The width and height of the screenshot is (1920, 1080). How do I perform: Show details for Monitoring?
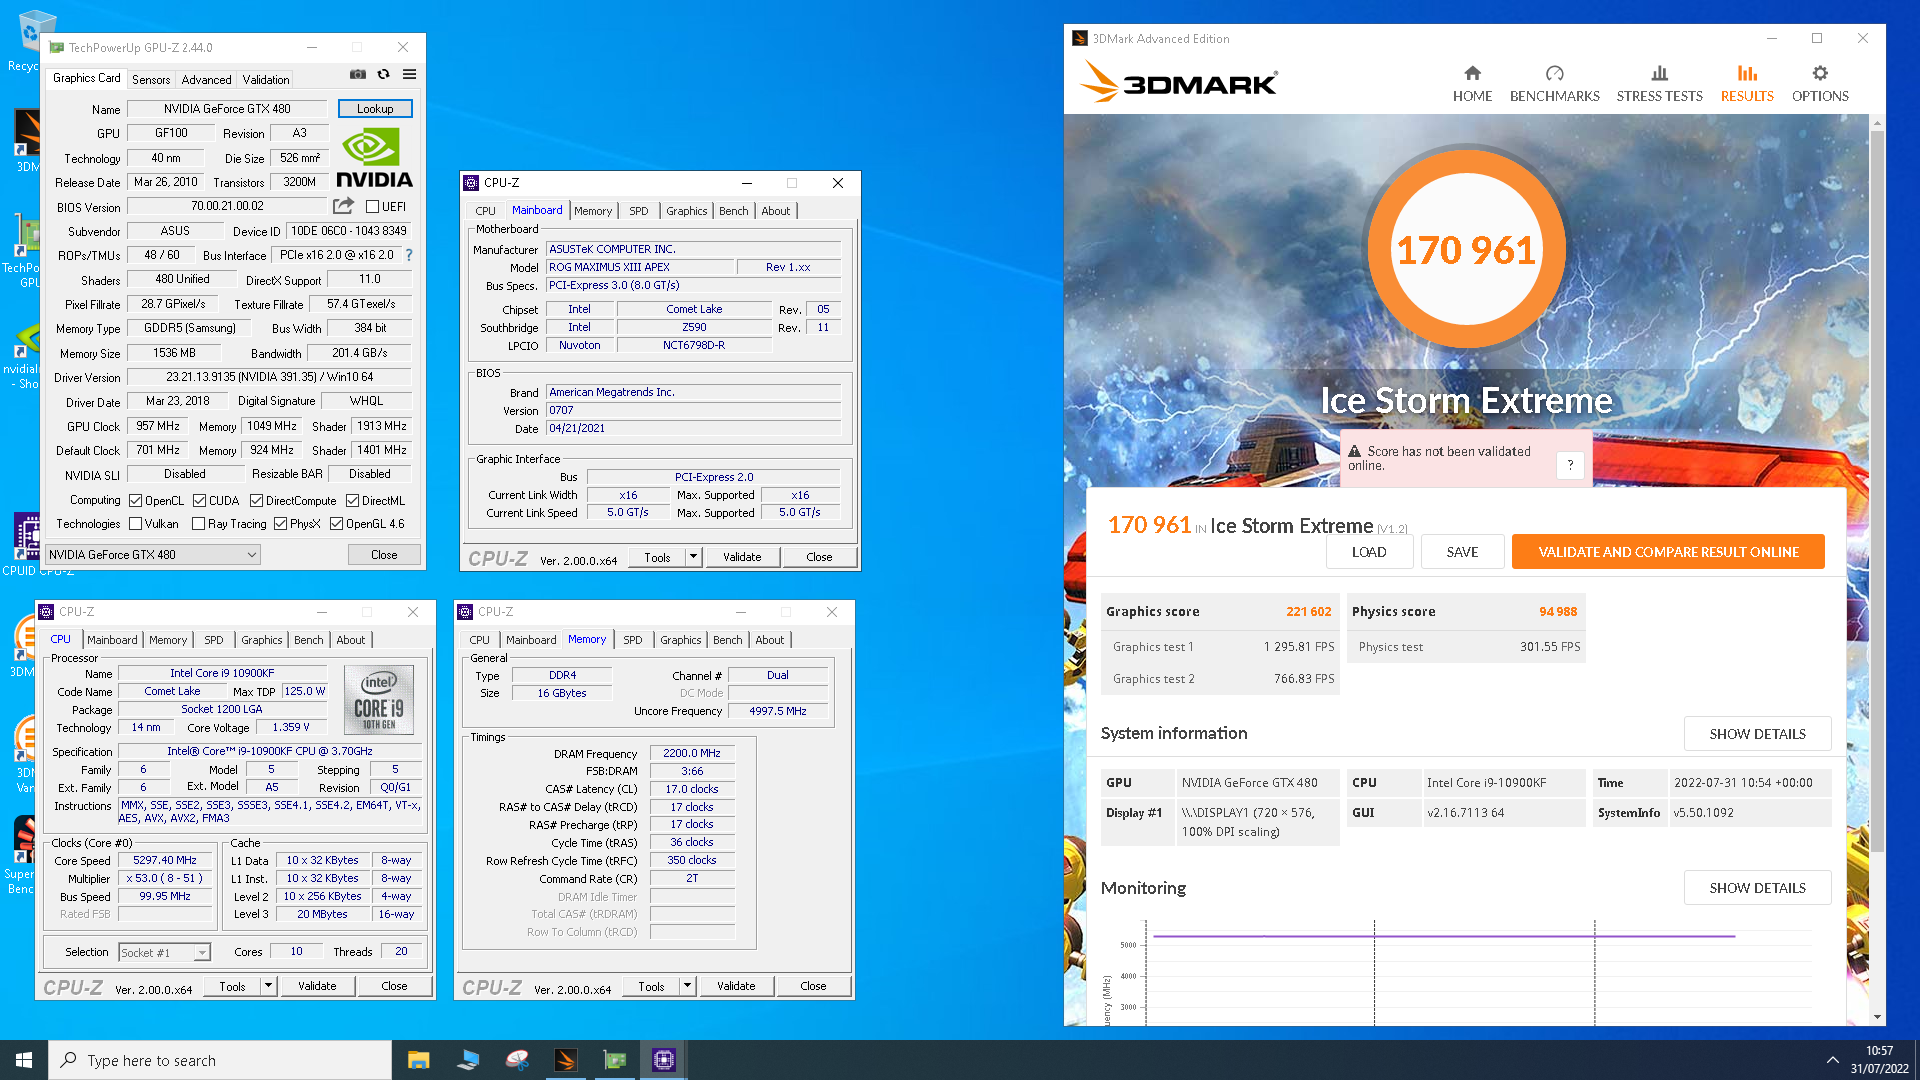click(1757, 888)
